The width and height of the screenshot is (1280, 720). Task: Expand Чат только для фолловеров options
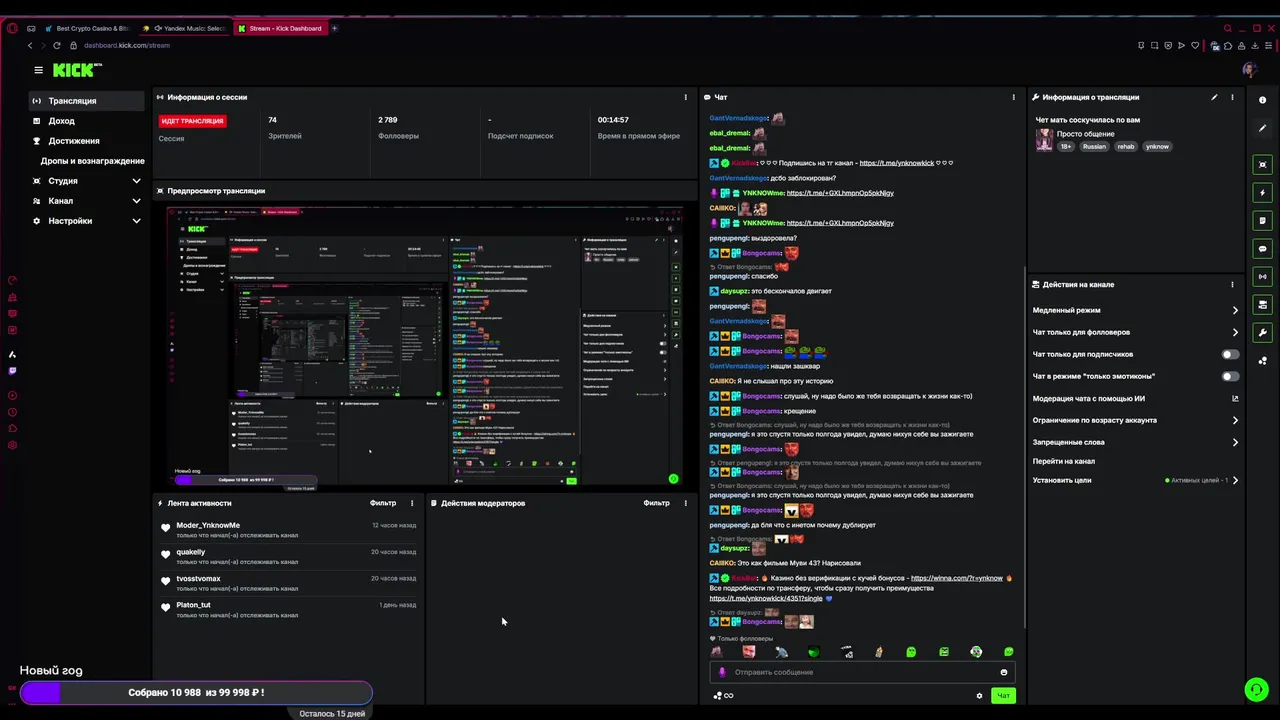click(x=1135, y=332)
